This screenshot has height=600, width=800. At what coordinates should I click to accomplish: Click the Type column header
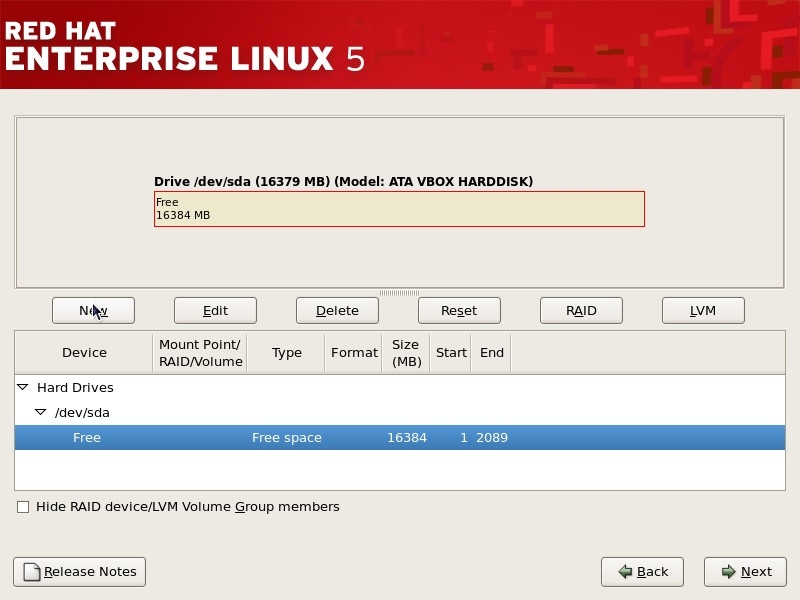[x=286, y=353]
